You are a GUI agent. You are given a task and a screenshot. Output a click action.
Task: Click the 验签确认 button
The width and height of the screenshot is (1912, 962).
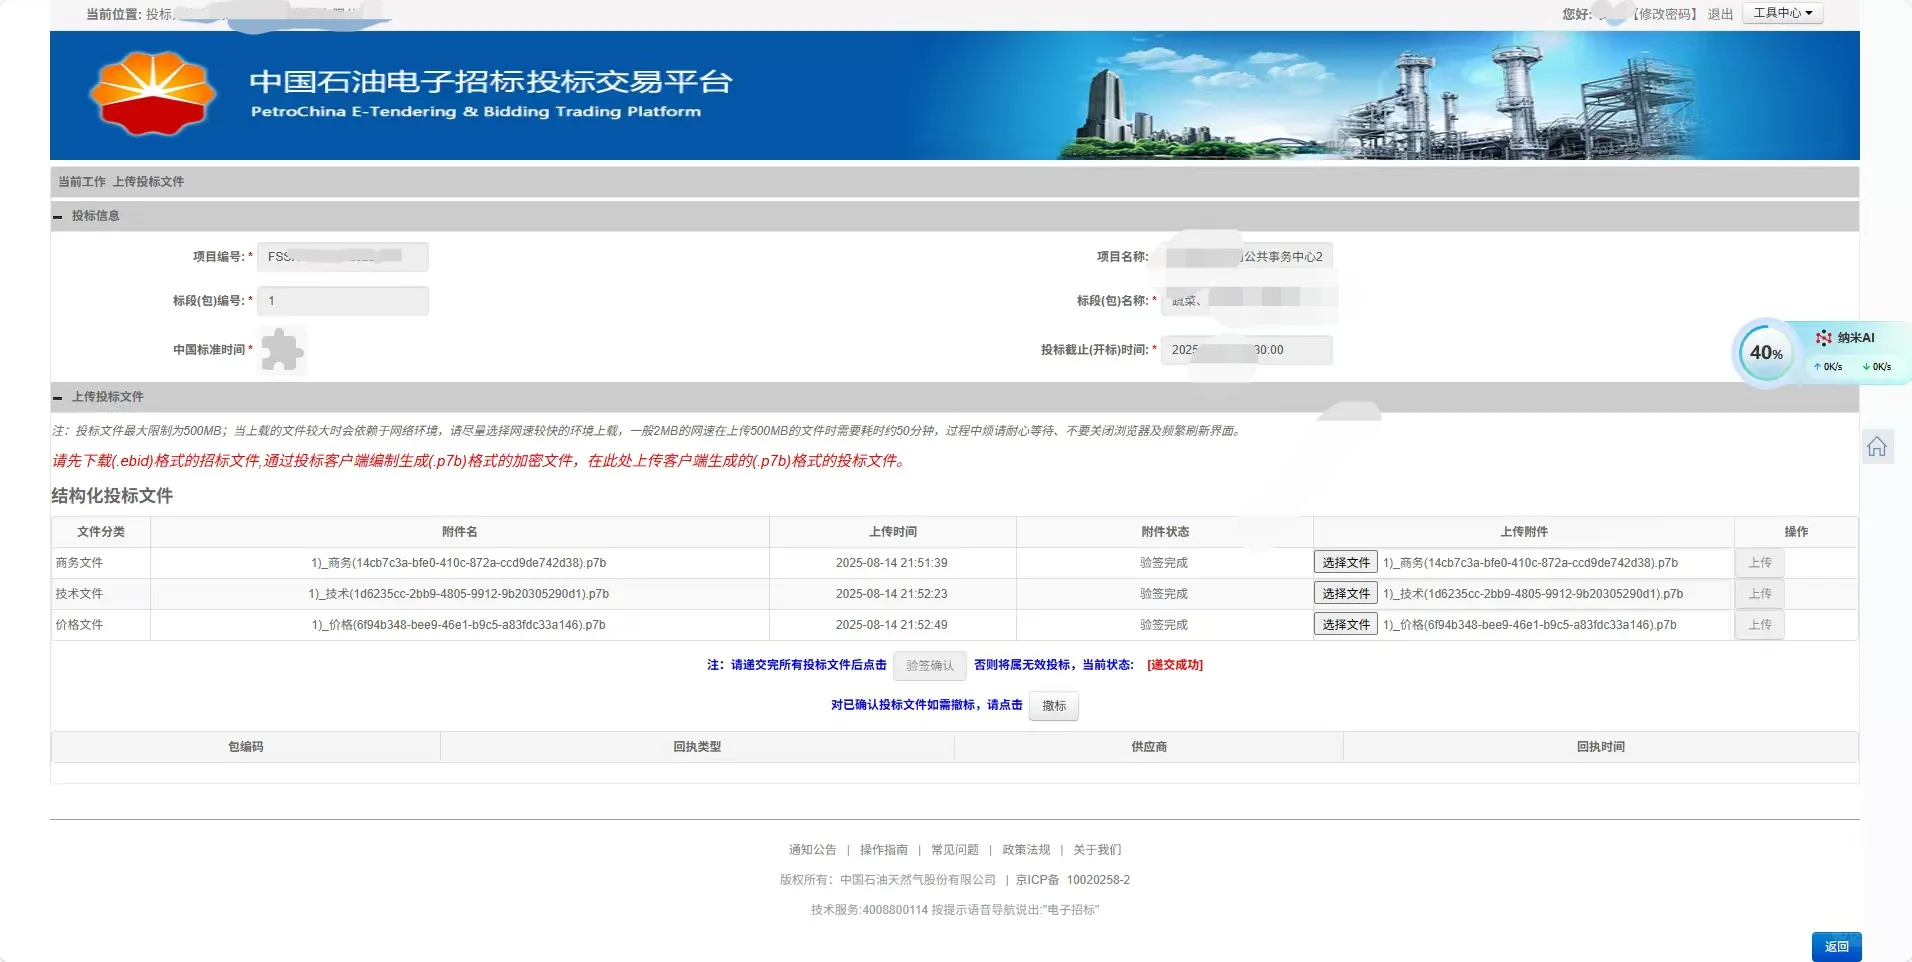930,666
